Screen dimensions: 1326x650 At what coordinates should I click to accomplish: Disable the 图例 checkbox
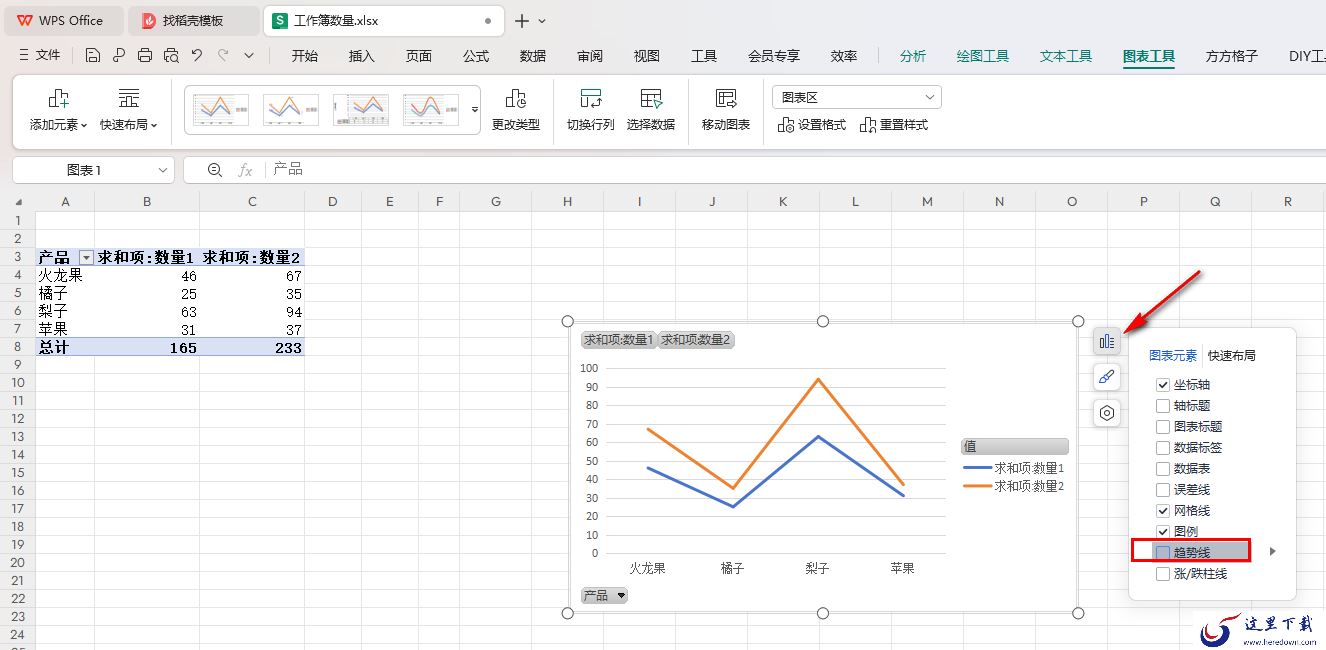pos(1162,532)
